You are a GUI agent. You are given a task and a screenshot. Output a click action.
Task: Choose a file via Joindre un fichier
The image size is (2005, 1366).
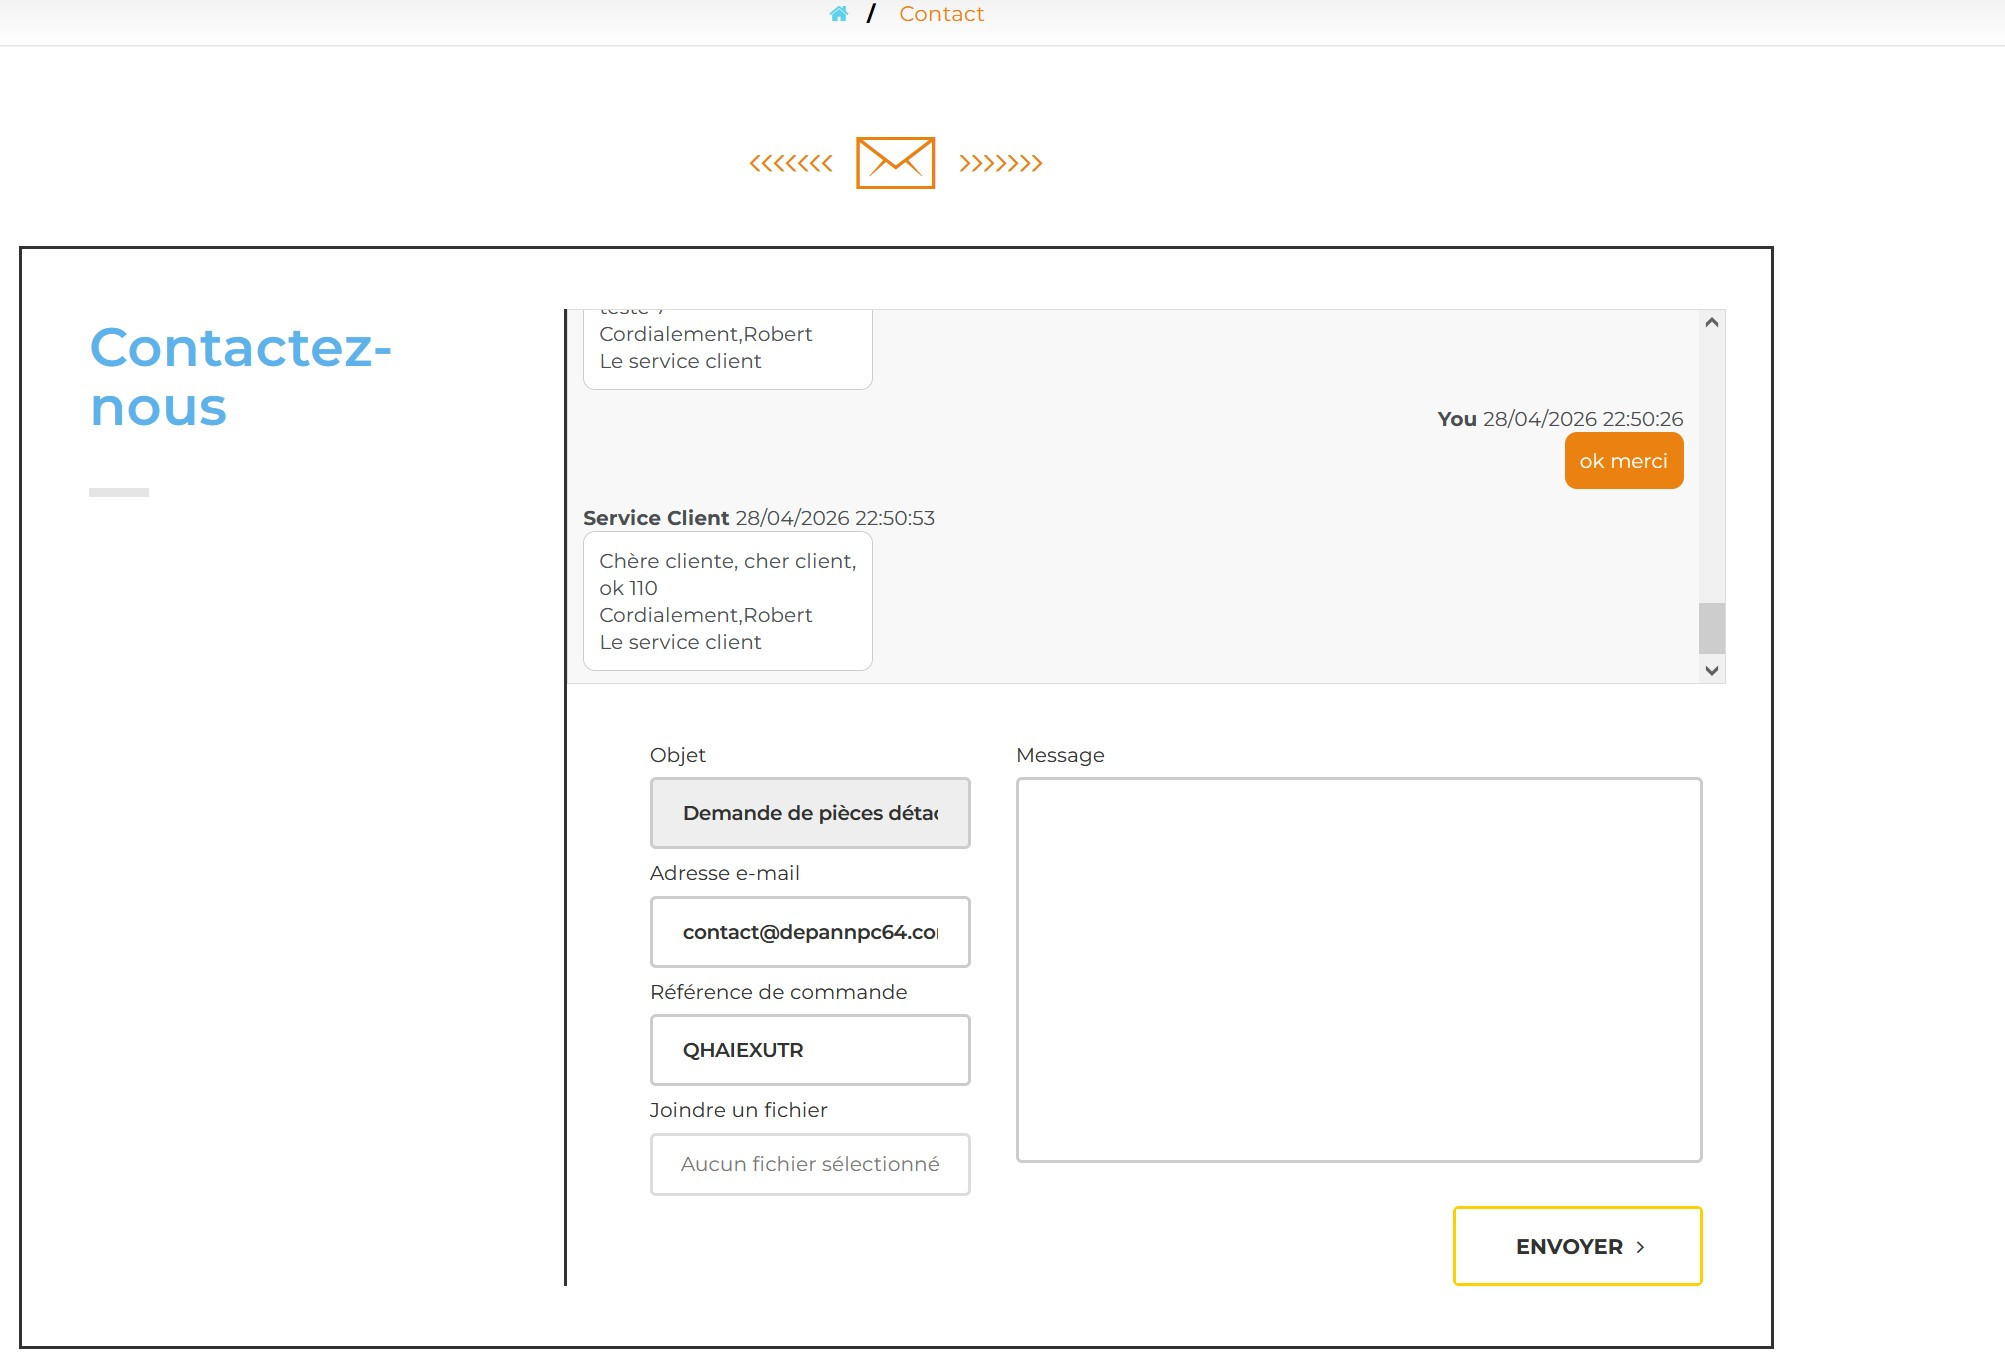tap(810, 1164)
